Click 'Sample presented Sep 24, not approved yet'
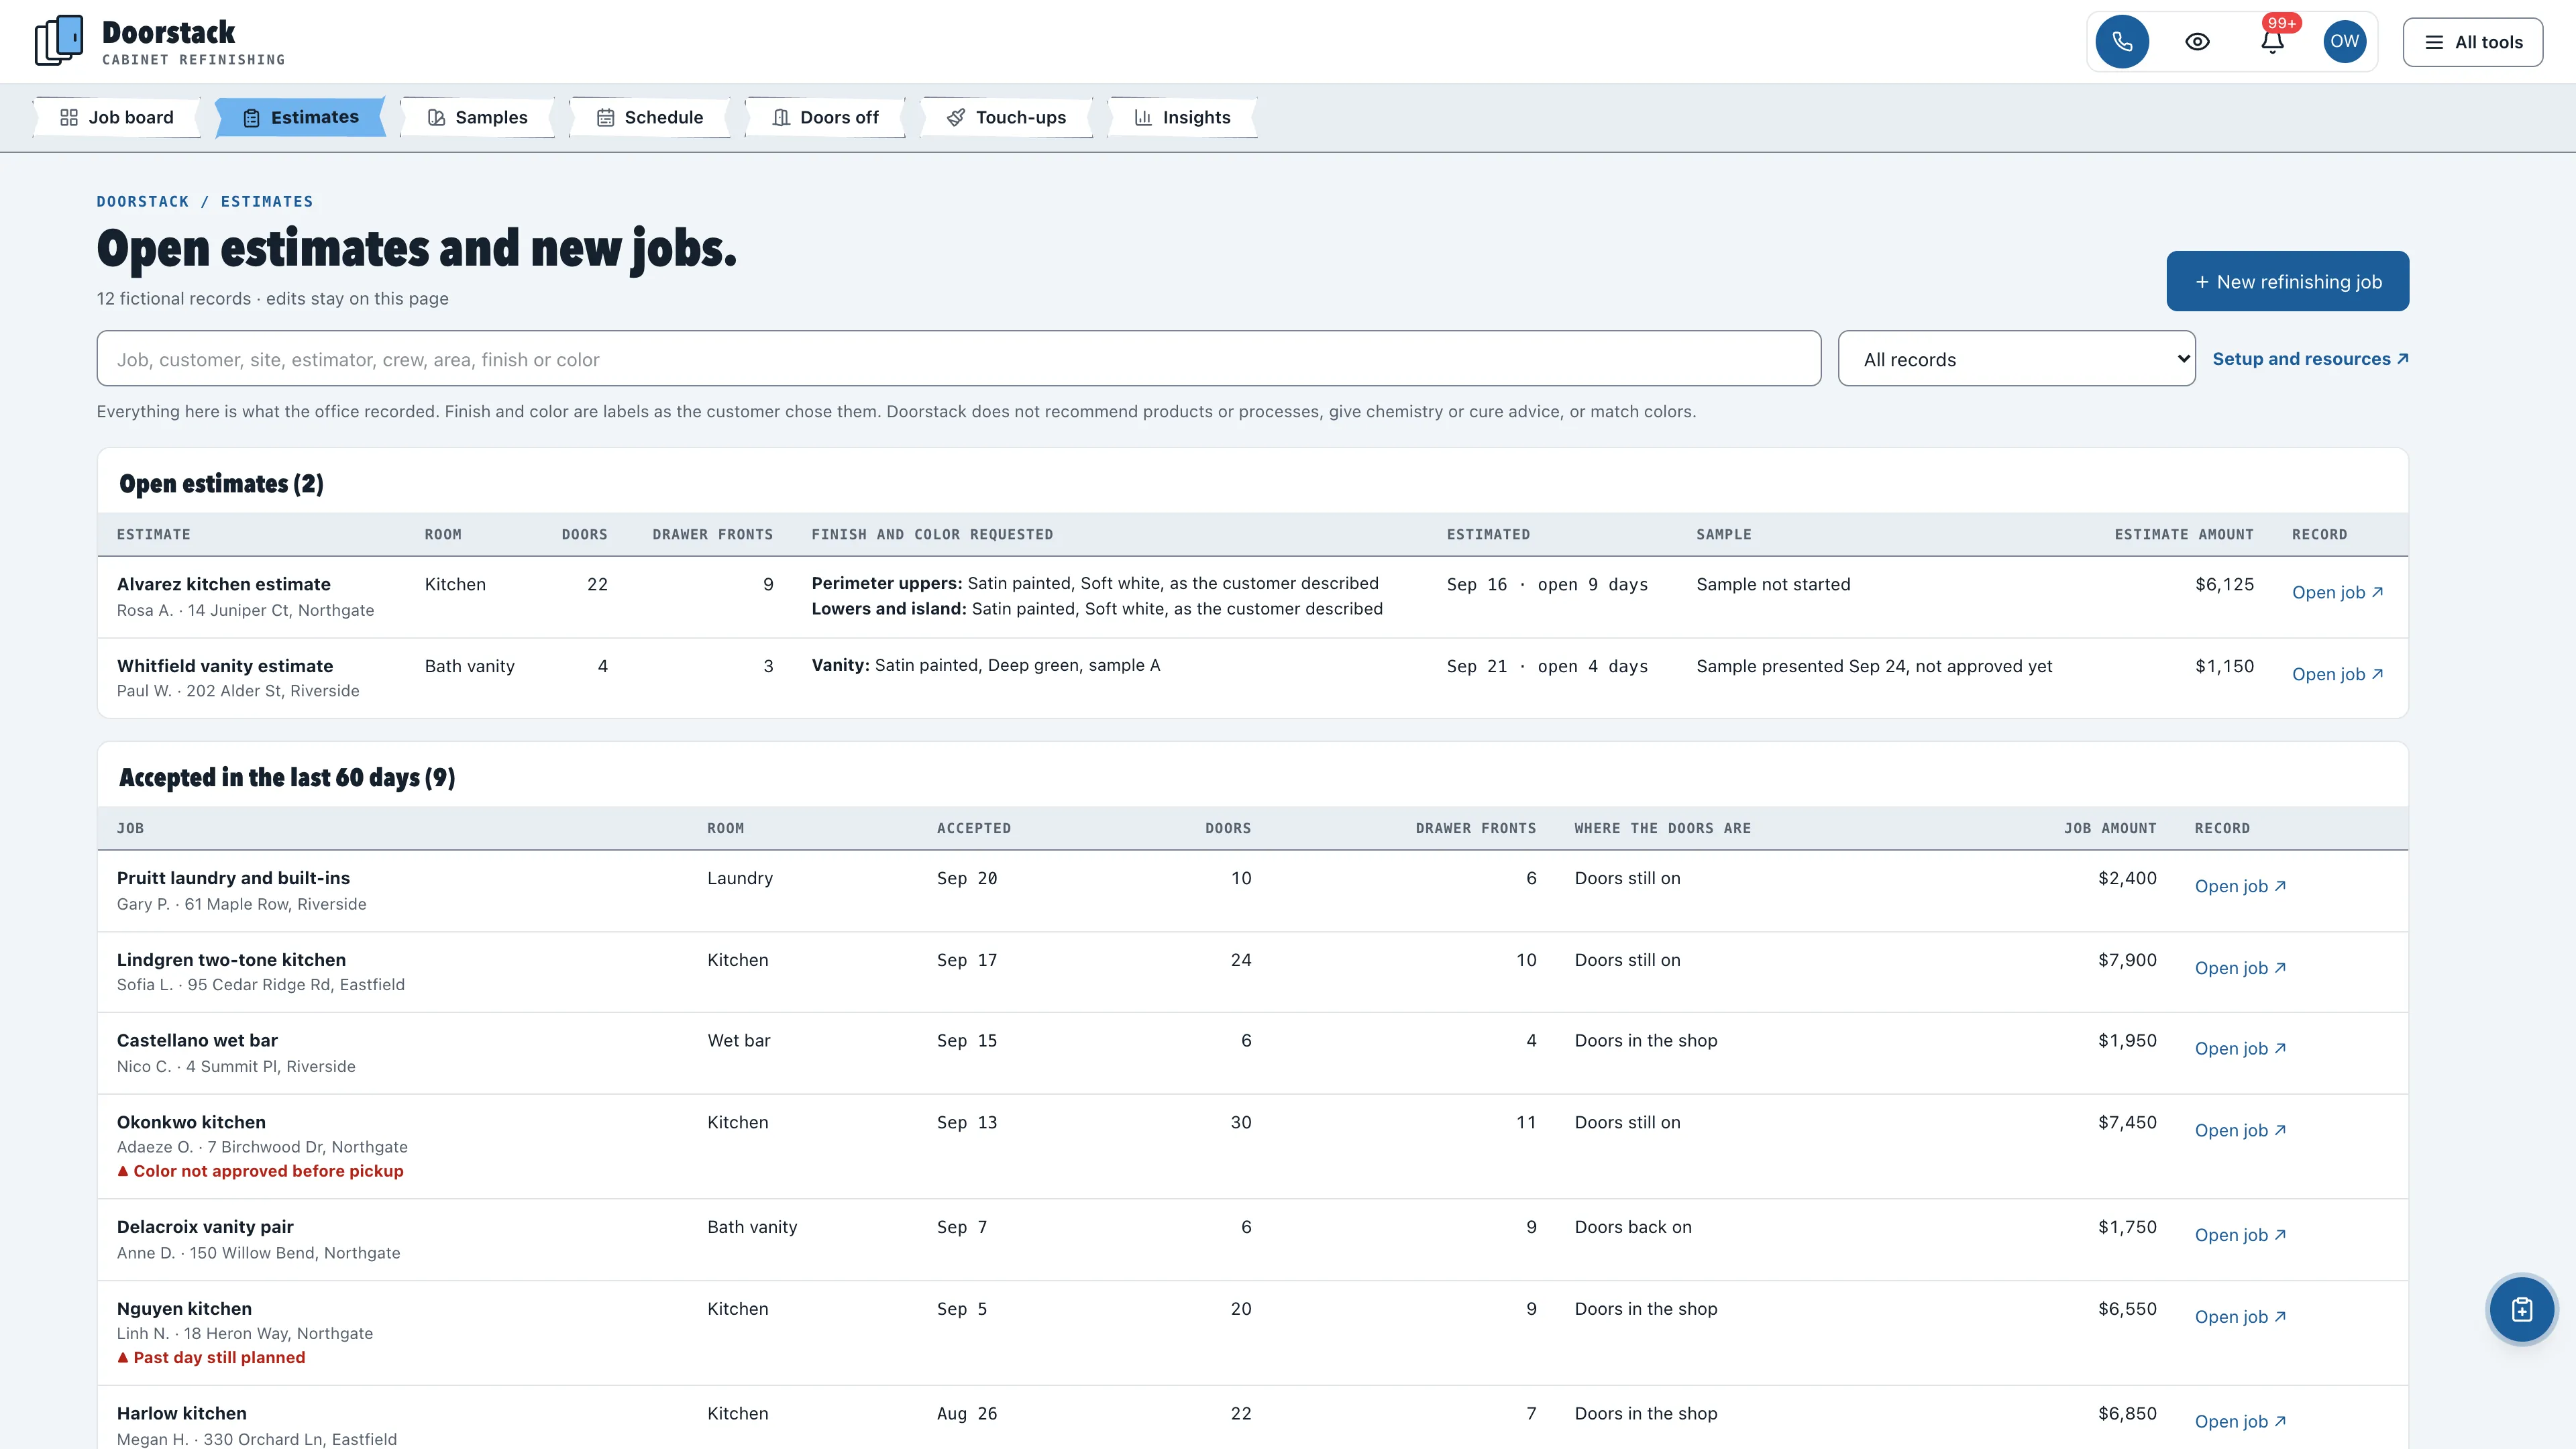 (x=1874, y=666)
